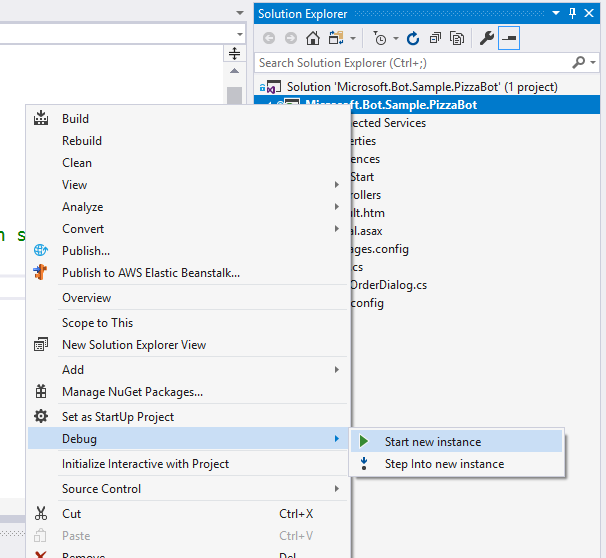Image resolution: width=606 pixels, height=558 pixels.
Task: Click the globe Publish icon
Action: (x=41, y=250)
